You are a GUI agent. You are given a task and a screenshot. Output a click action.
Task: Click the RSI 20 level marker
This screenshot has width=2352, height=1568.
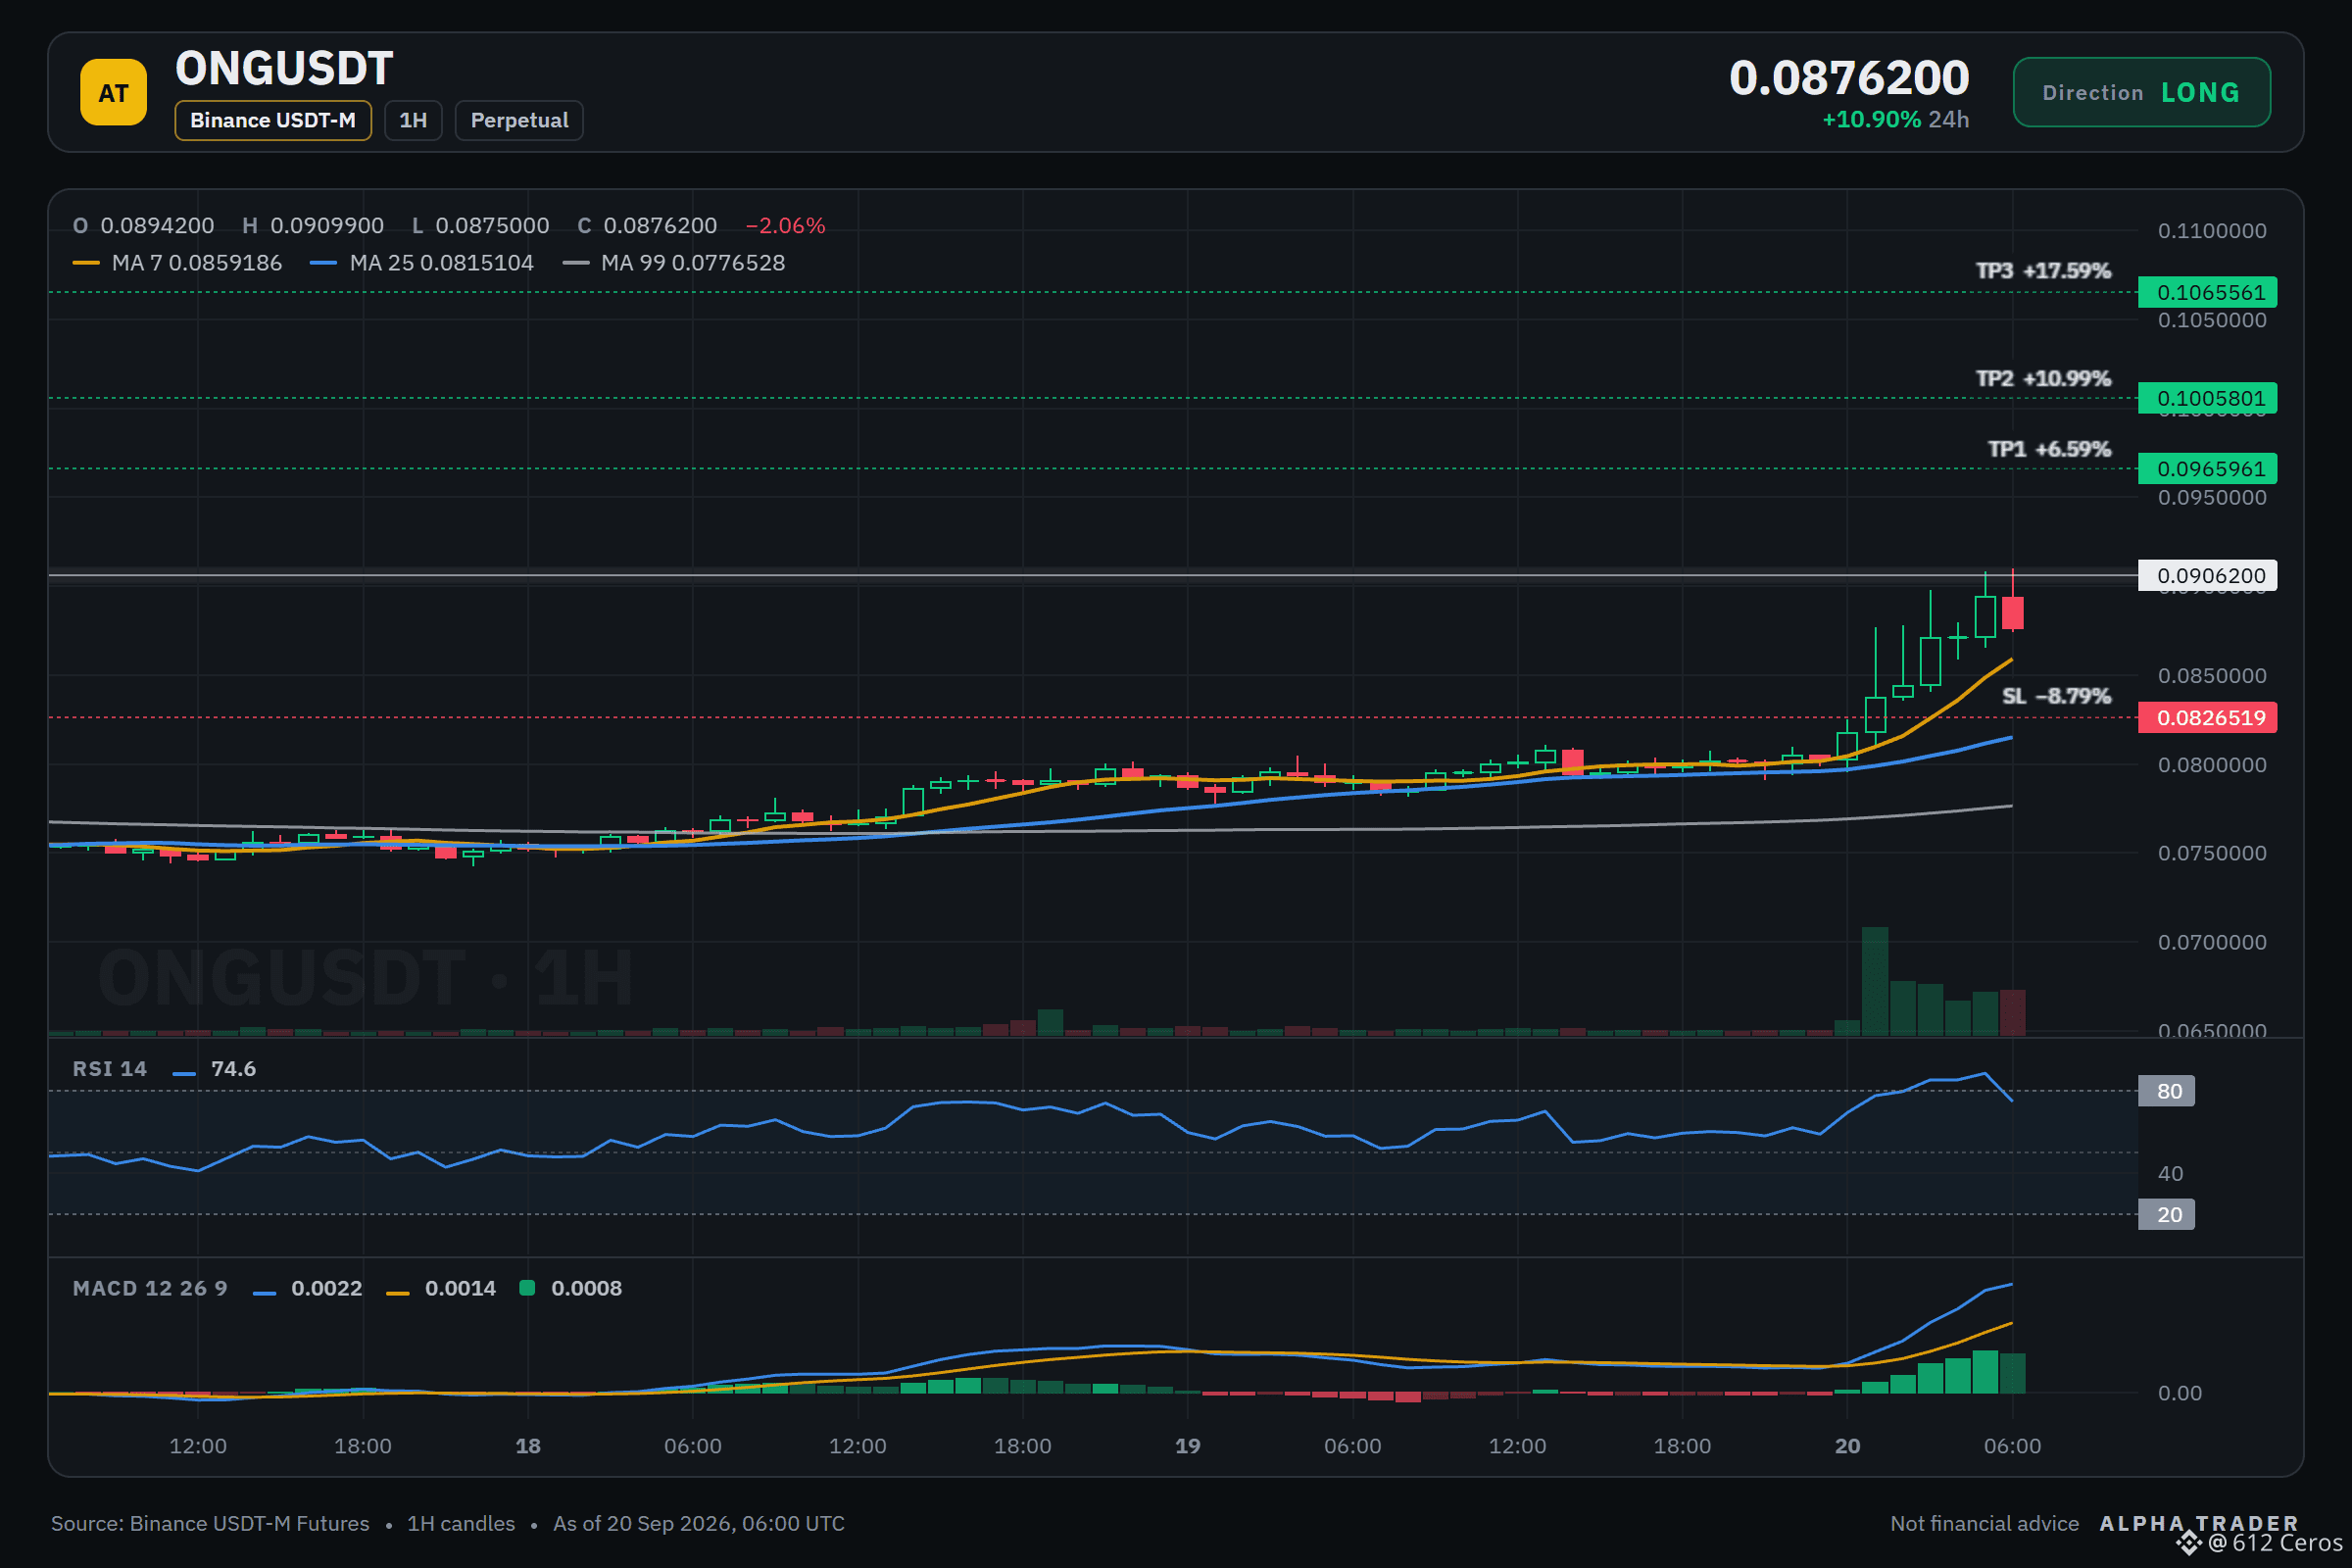(2166, 1214)
